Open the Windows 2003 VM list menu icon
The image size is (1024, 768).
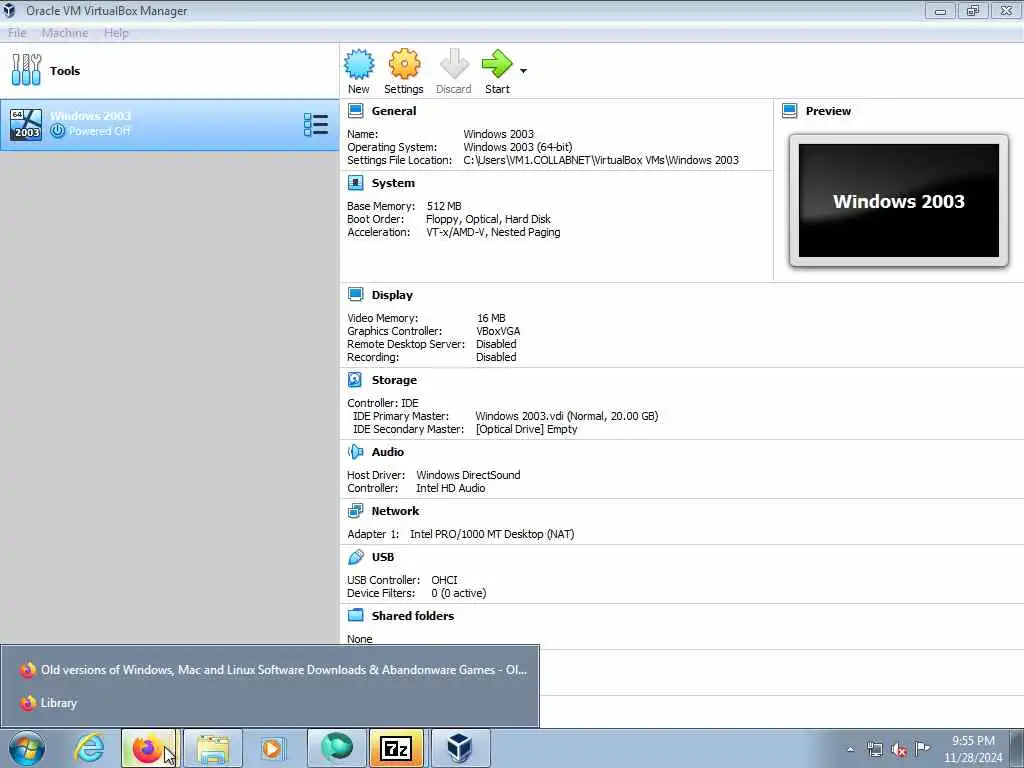[x=316, y=125]
